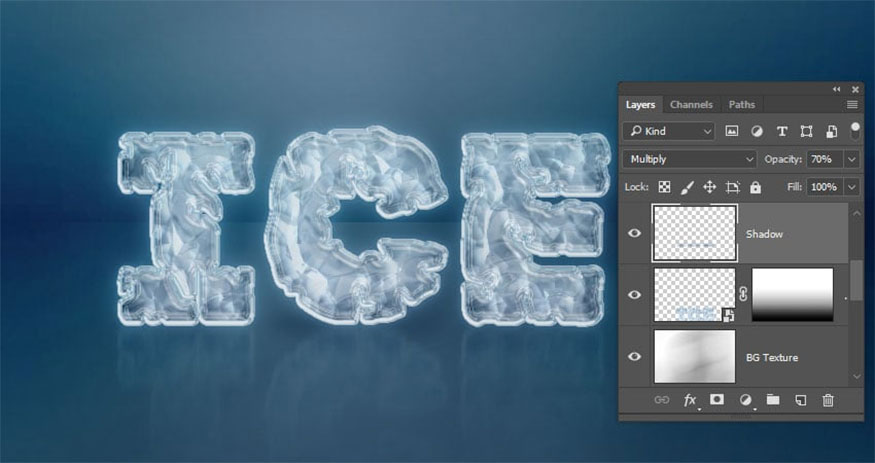Screen dimensions: 875x463
Task: Open the Layers panel options menu
Action: 852,105
